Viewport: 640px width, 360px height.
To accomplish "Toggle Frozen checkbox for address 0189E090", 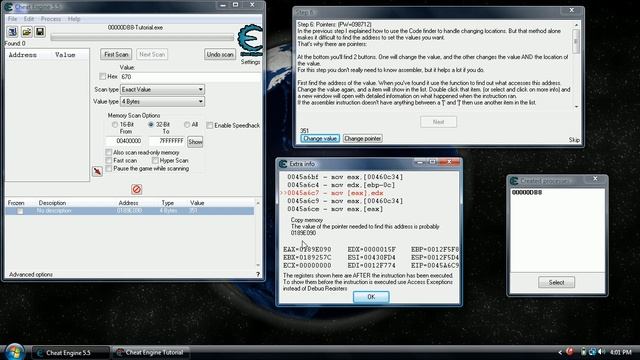I will coord(20,211).
